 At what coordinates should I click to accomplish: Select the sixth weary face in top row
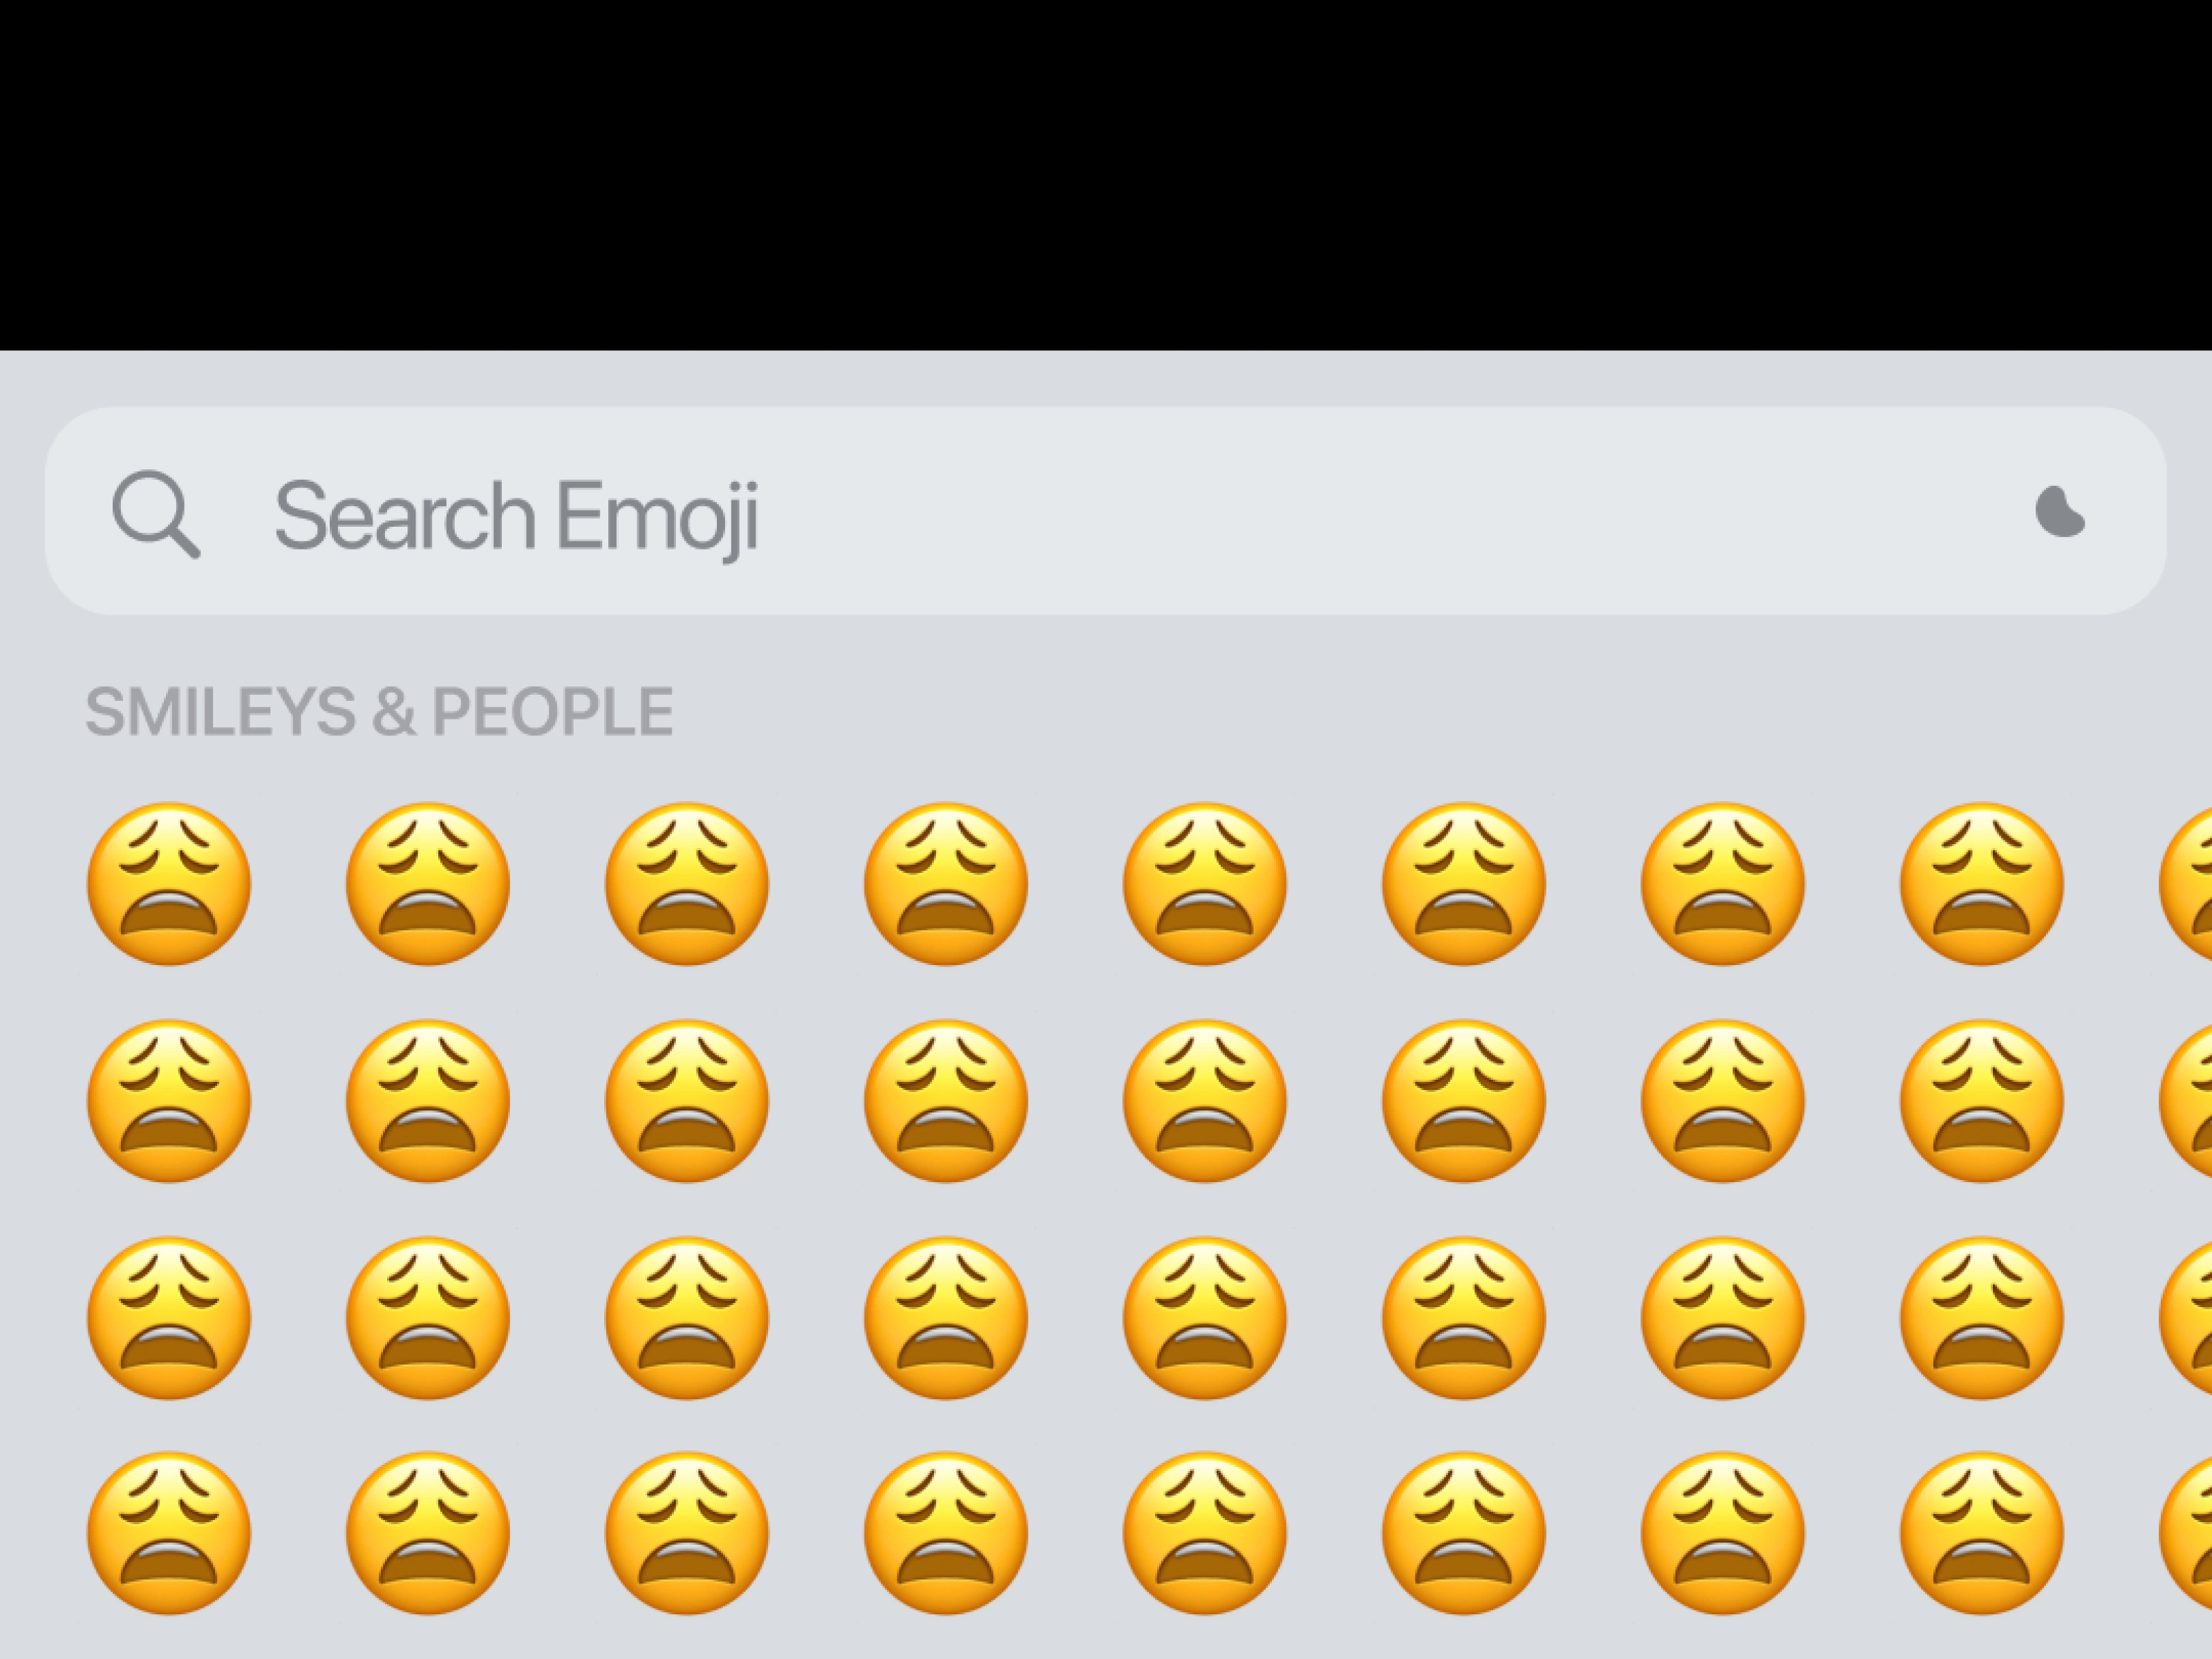1464,884
